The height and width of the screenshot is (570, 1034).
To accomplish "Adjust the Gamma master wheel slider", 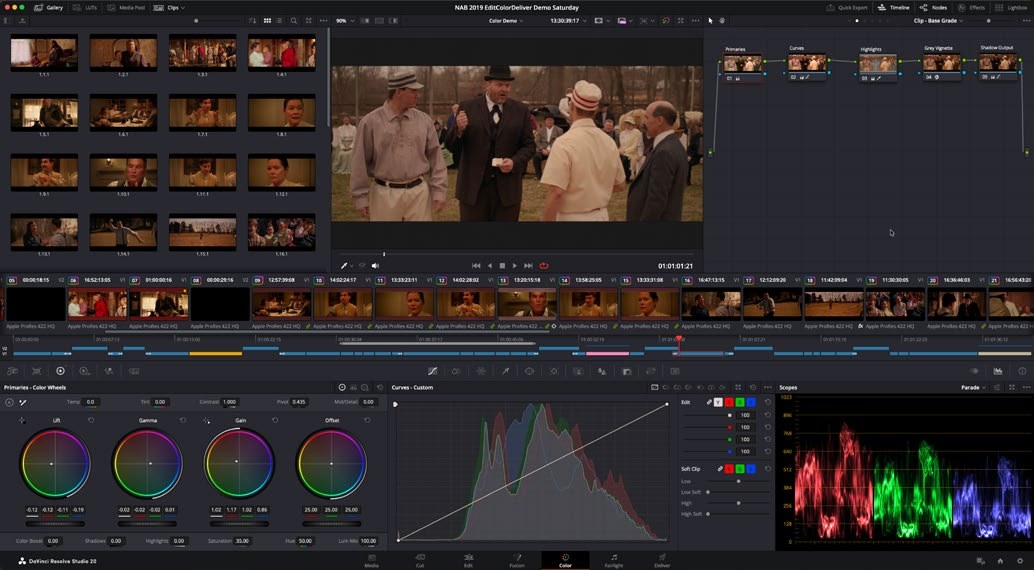I will pyautogui.click(x=147, y=524).
